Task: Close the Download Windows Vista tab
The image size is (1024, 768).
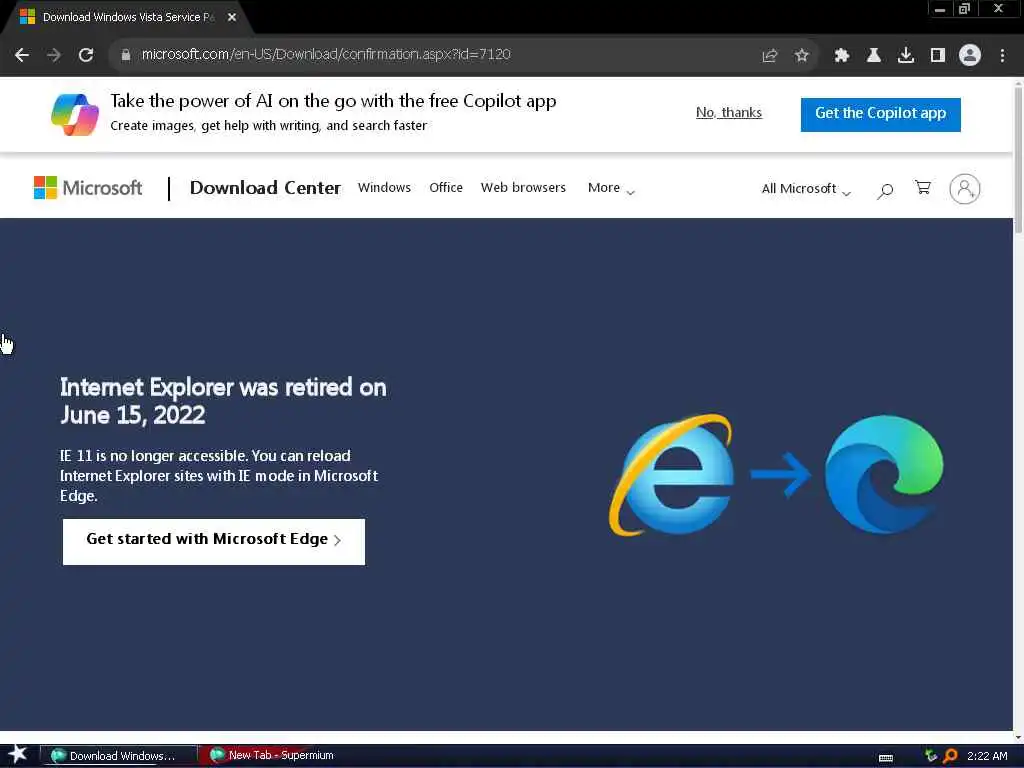Action: tap(232, 18)
